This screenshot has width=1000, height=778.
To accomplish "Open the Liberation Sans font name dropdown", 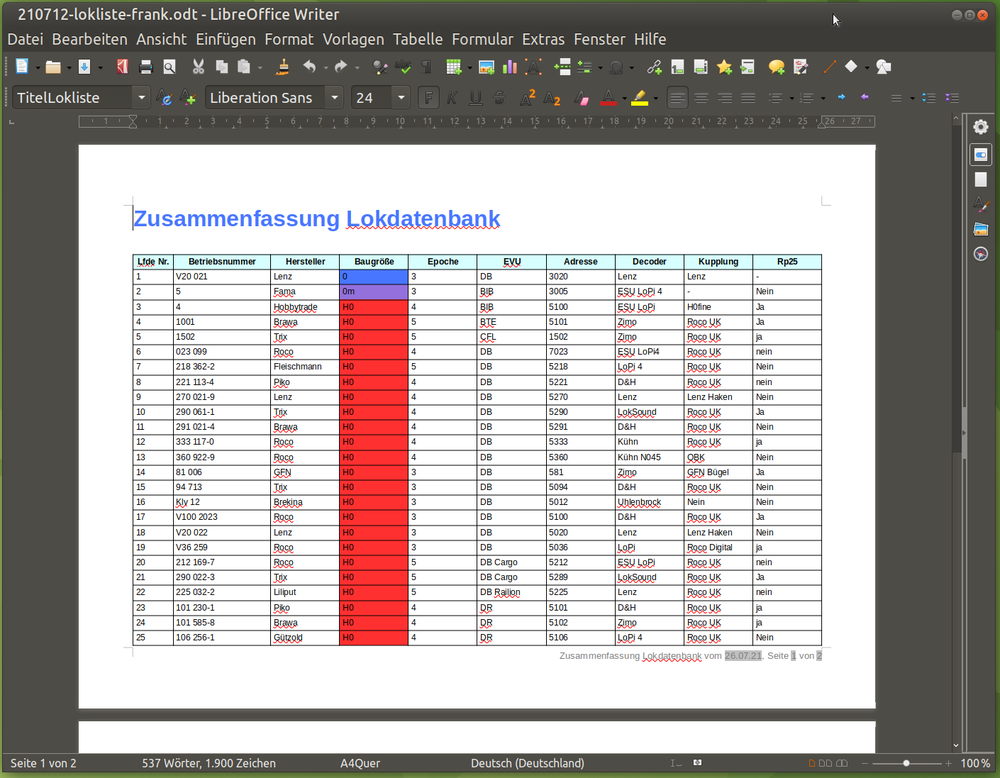I will coord(334,98).
